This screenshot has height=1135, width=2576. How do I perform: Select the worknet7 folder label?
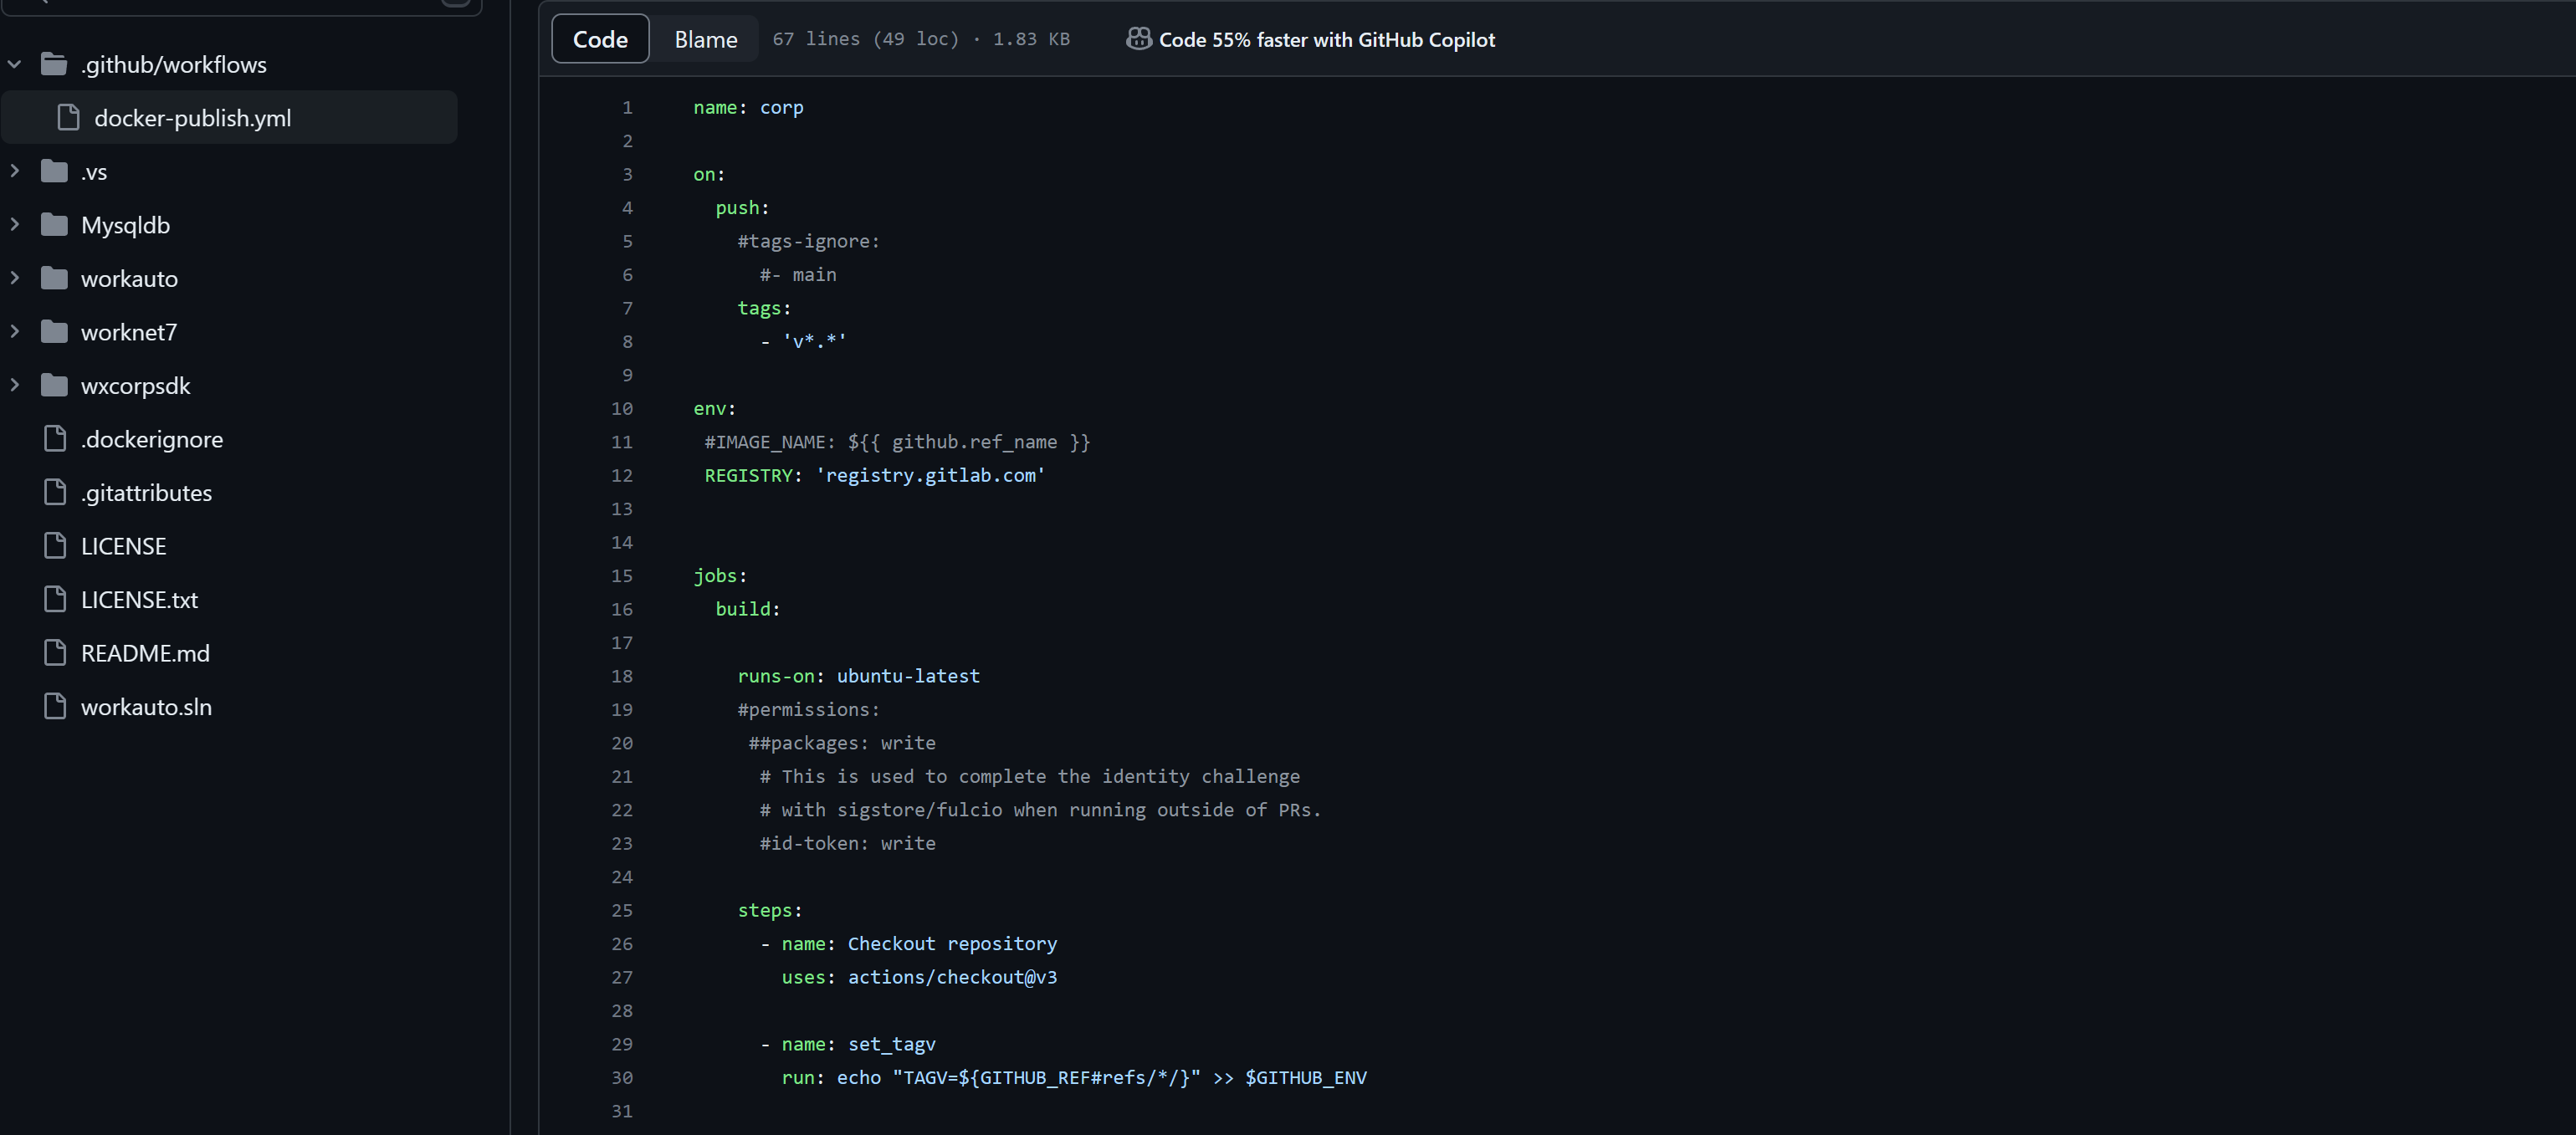[129, 332]
